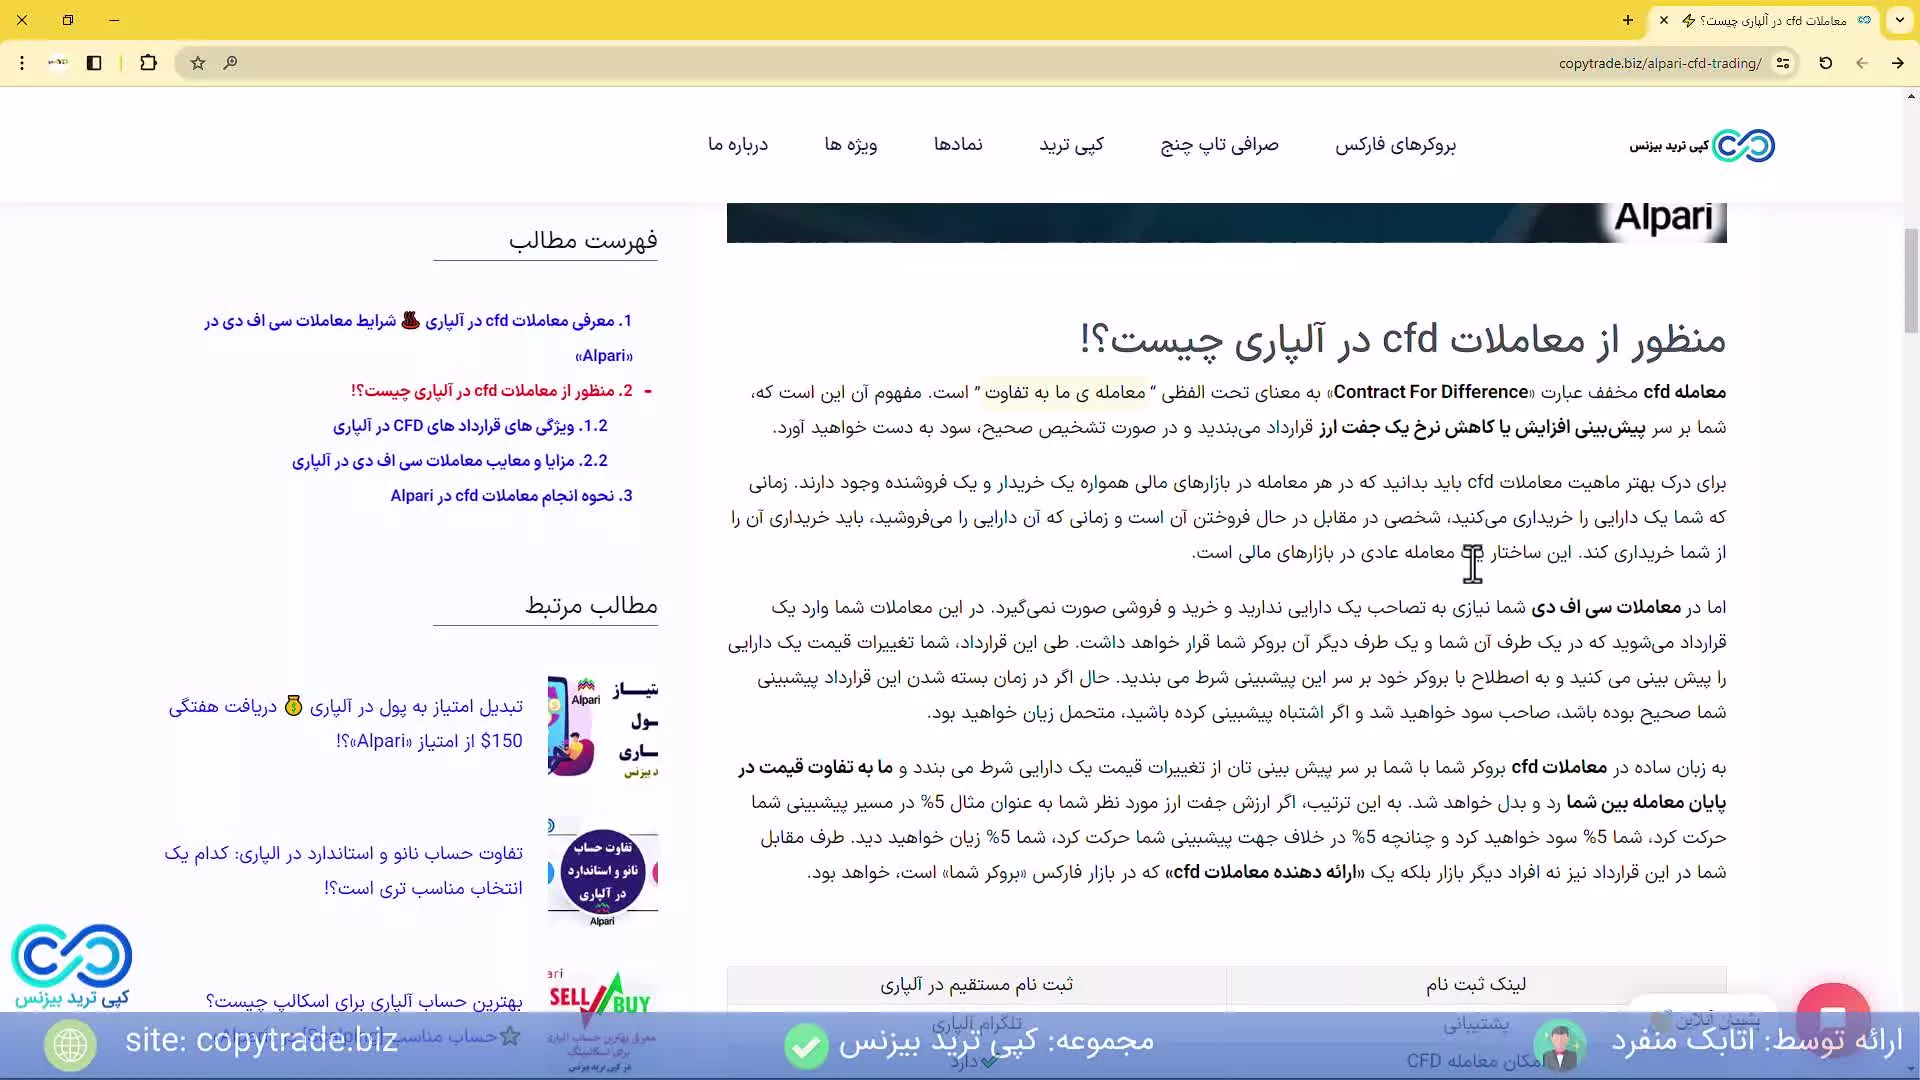Click heading منظور از معاملات cfd در آلپاری چیست
Viewport: 1920px width, 1080px height.
(1403, 340)
